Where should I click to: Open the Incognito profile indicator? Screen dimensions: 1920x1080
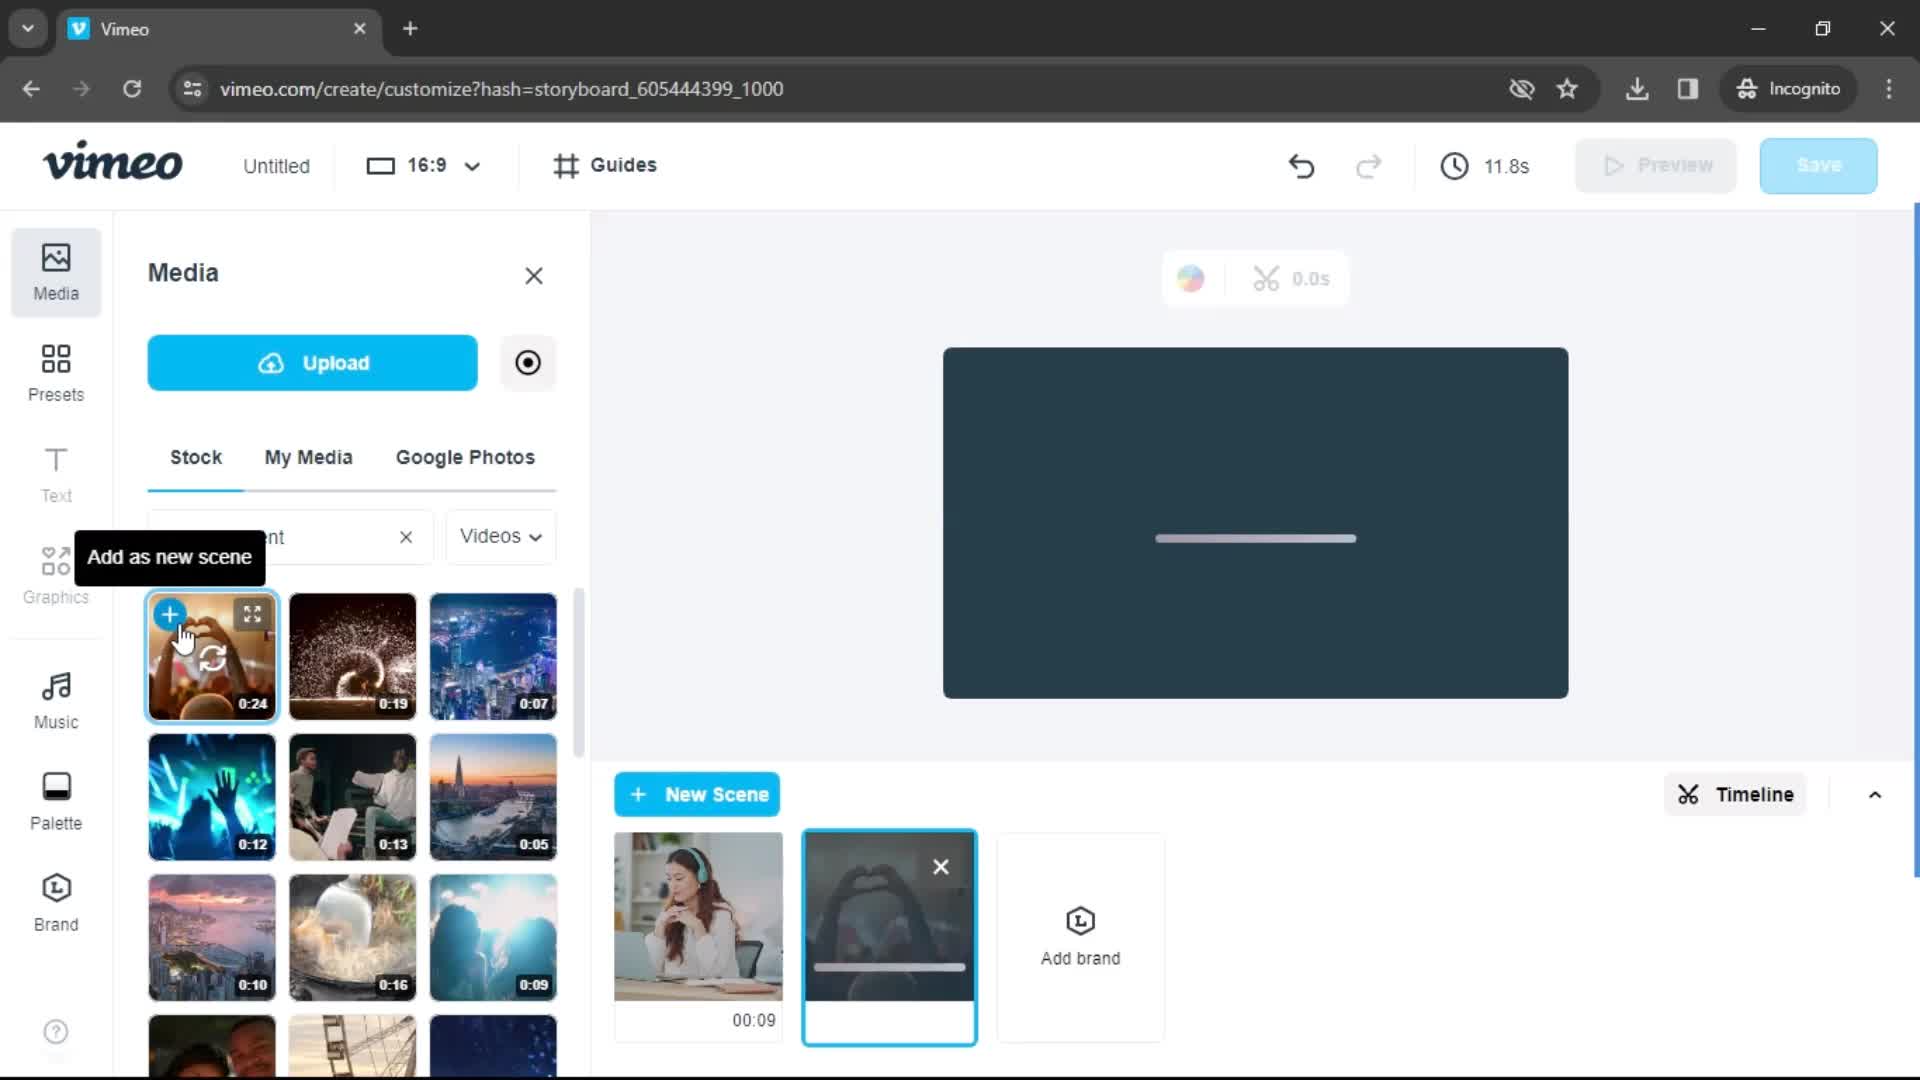[1789, 89]
